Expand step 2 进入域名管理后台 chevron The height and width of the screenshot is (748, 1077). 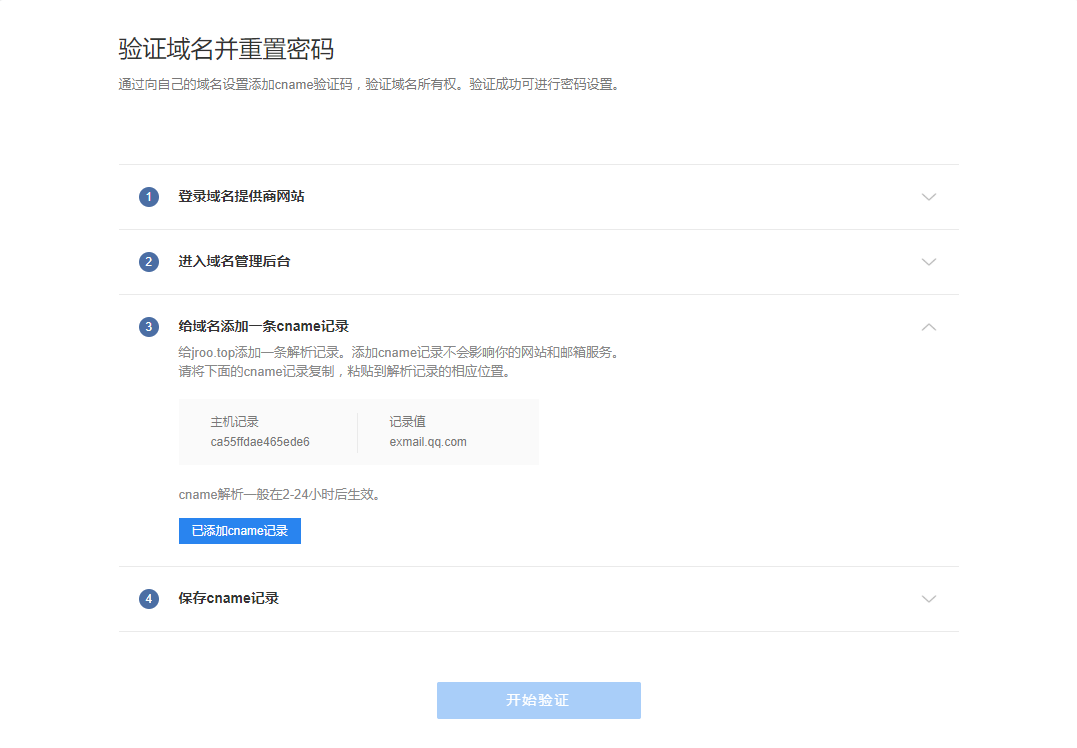click(x=929, y=262)
